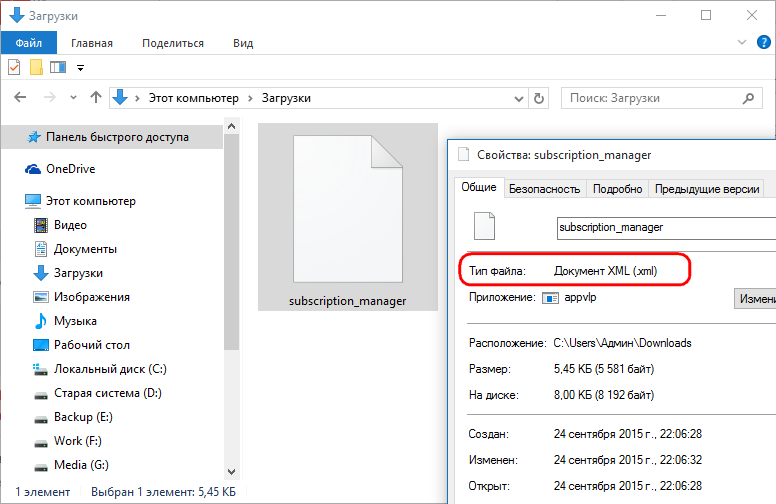Click the new folder icon in quick access toolbar
Screen dimensions: 776x504
(x=36, y=67)
